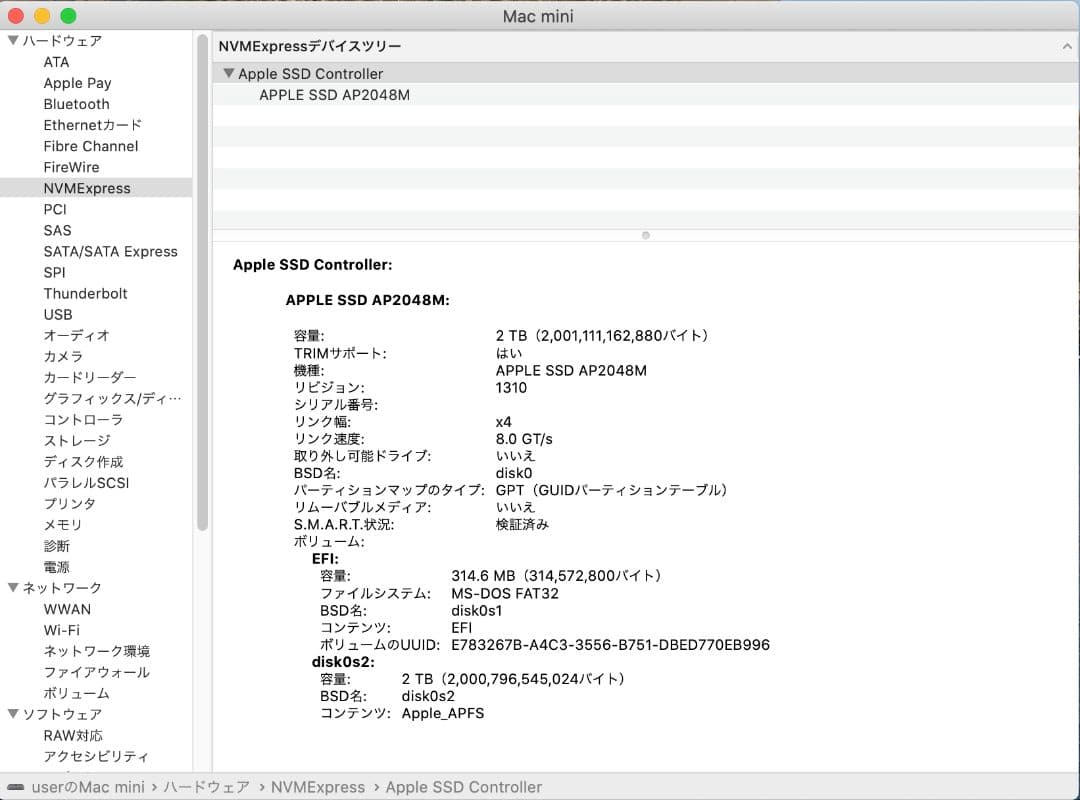Image resolution: width=1080 pixels, height=800 pixels.
Task: Click the S.M.A.R.T.状況 value 検証済み
Action: tap(522, 524)
